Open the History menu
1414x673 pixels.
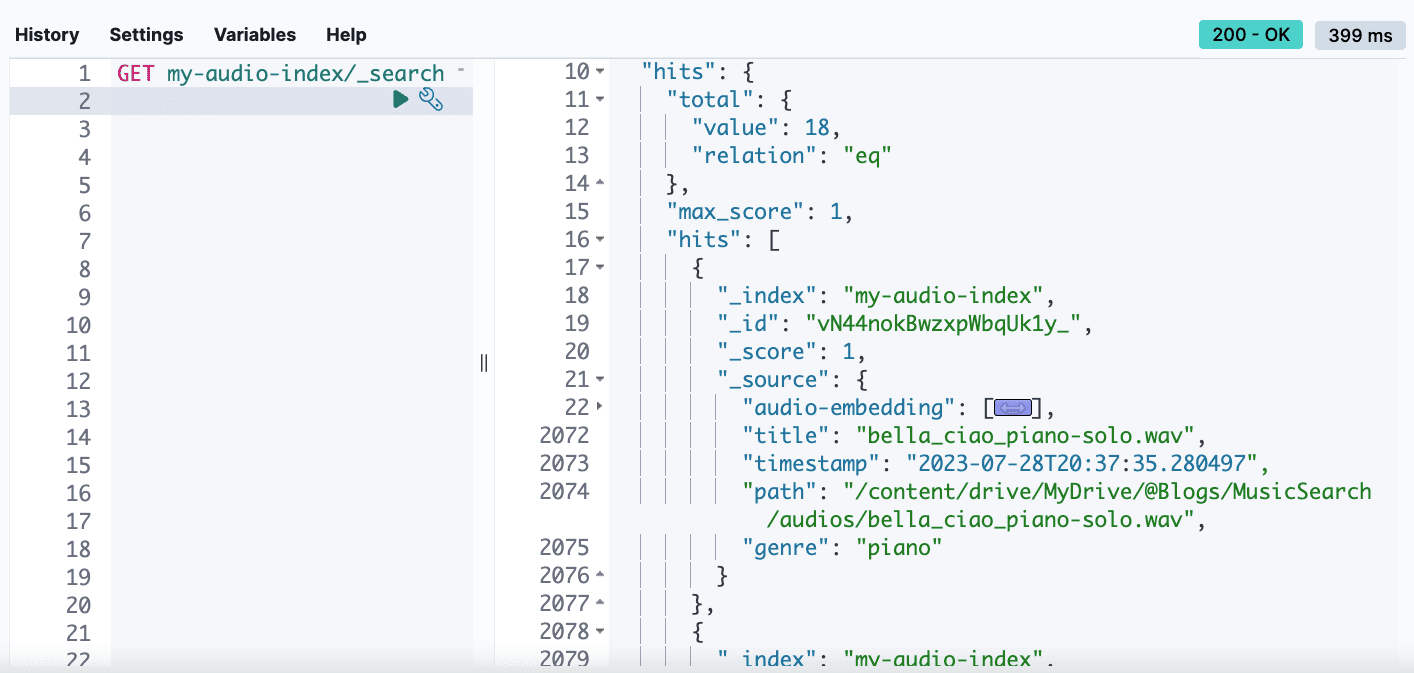(x=46, y=34)
